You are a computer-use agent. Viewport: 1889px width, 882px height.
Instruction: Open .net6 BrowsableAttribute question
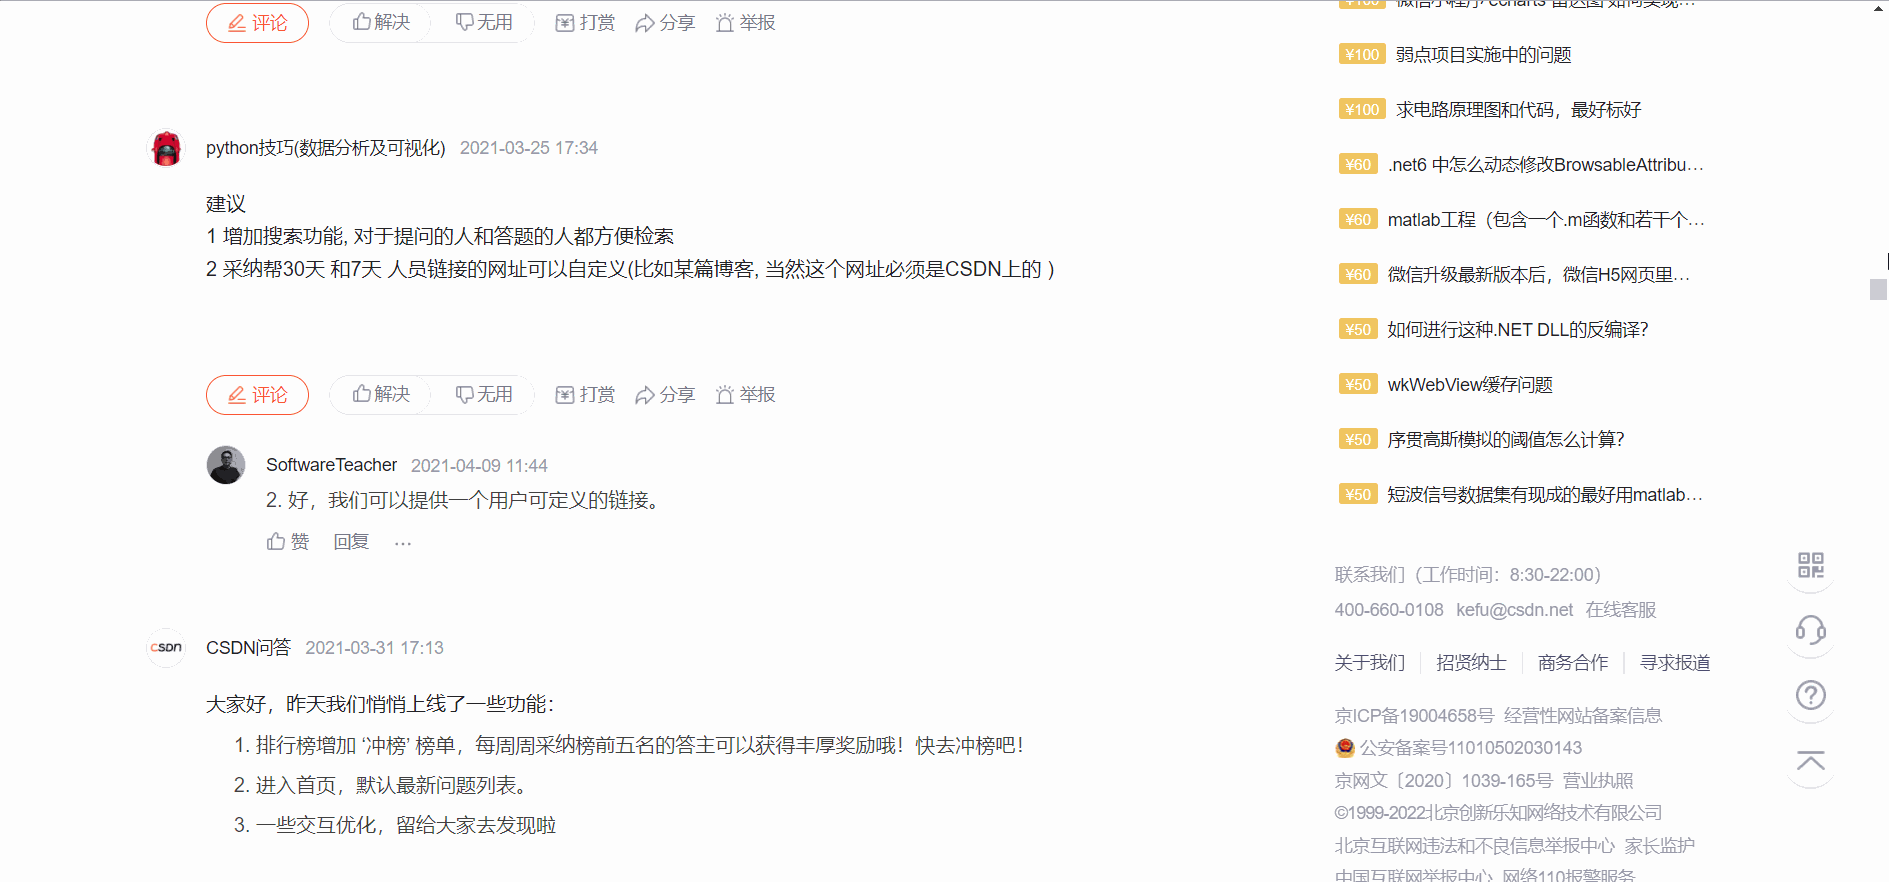1546,165
